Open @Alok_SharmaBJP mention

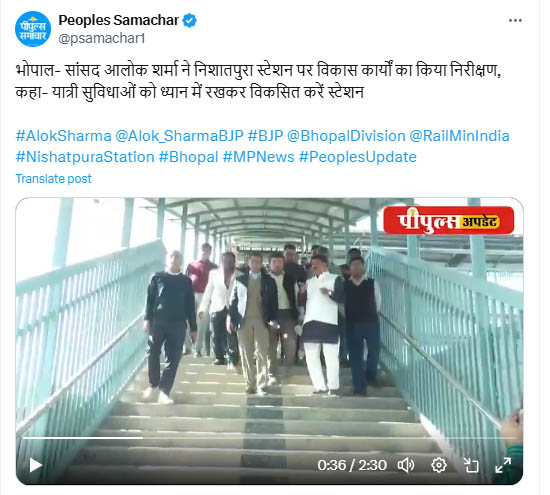[179, 136]
